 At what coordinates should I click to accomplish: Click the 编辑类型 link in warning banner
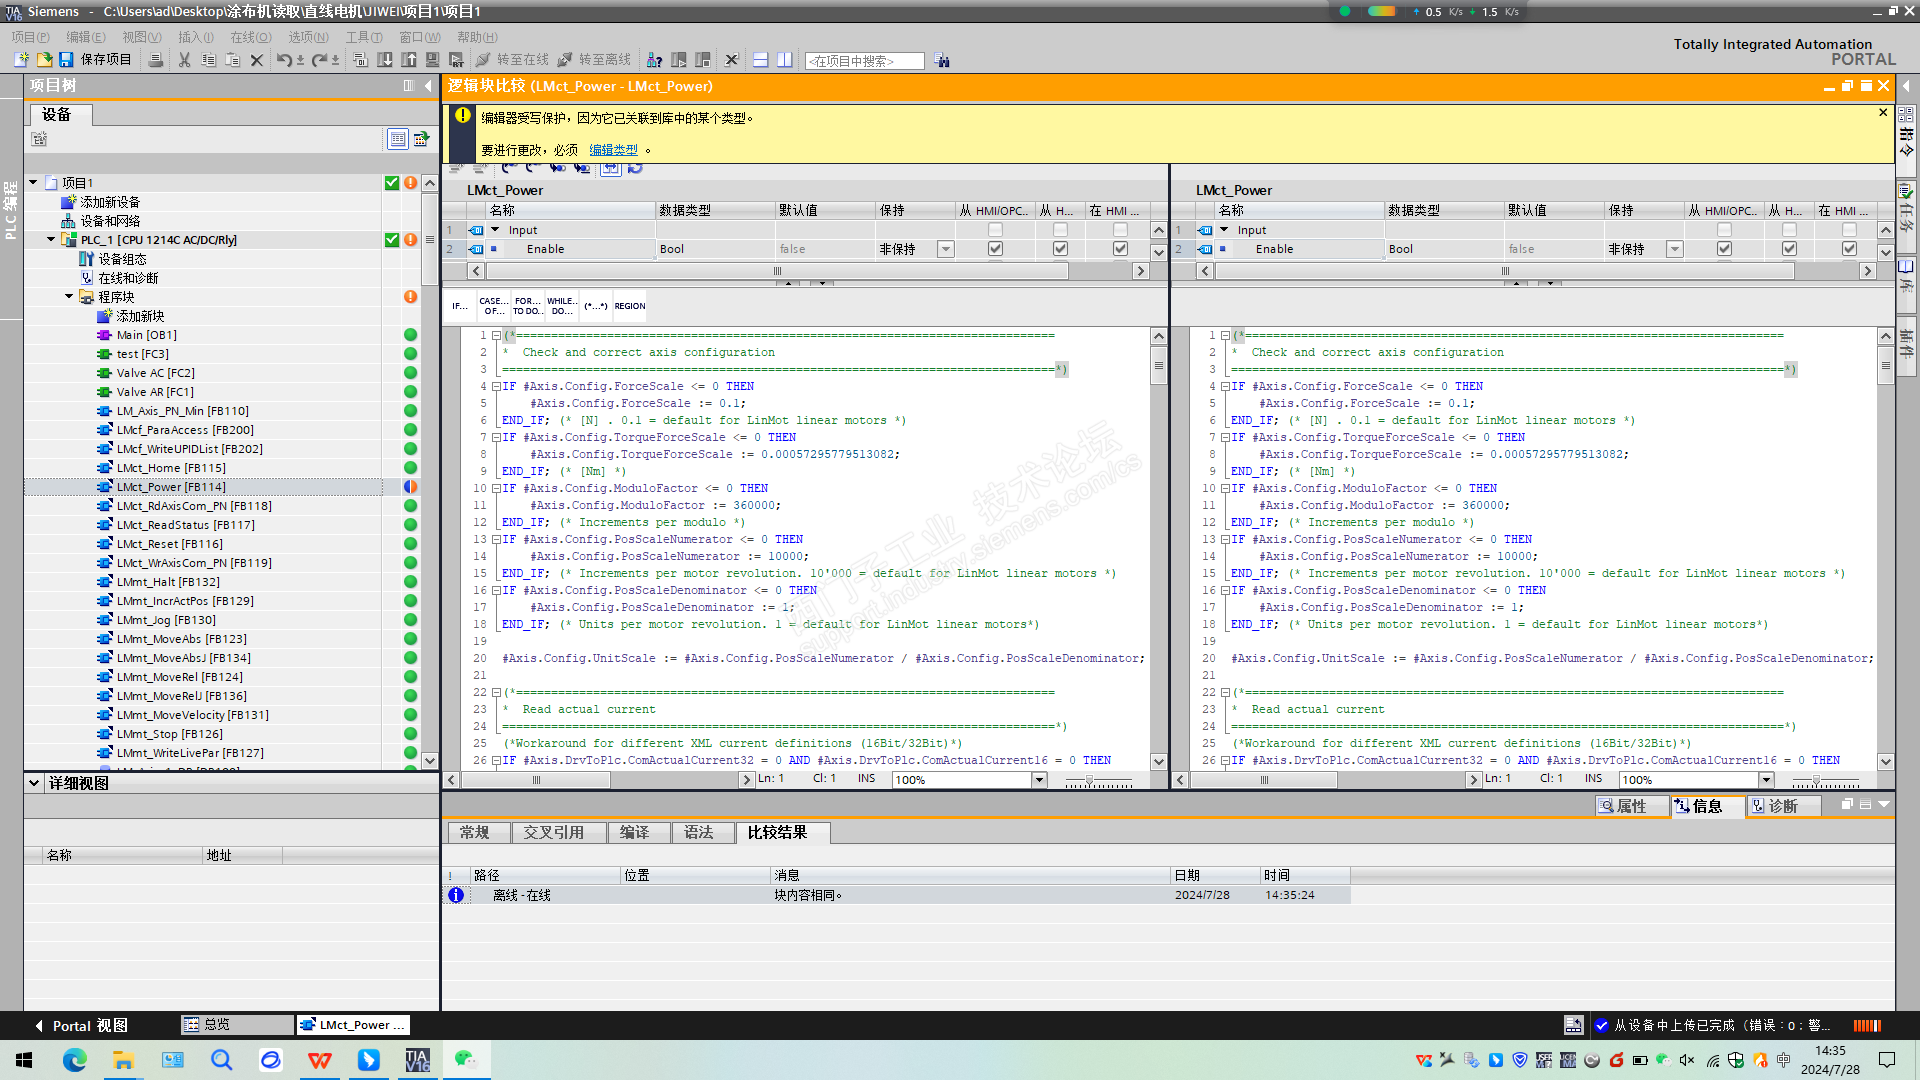click(x=613, y=150)
